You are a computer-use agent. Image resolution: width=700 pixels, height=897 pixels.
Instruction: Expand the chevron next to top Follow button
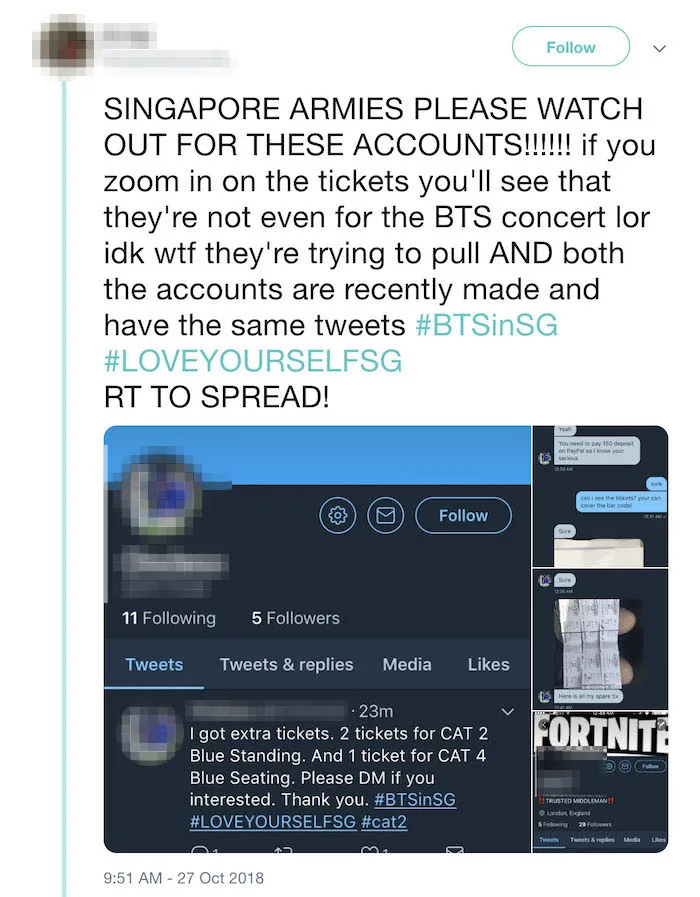tap(658, 47)
